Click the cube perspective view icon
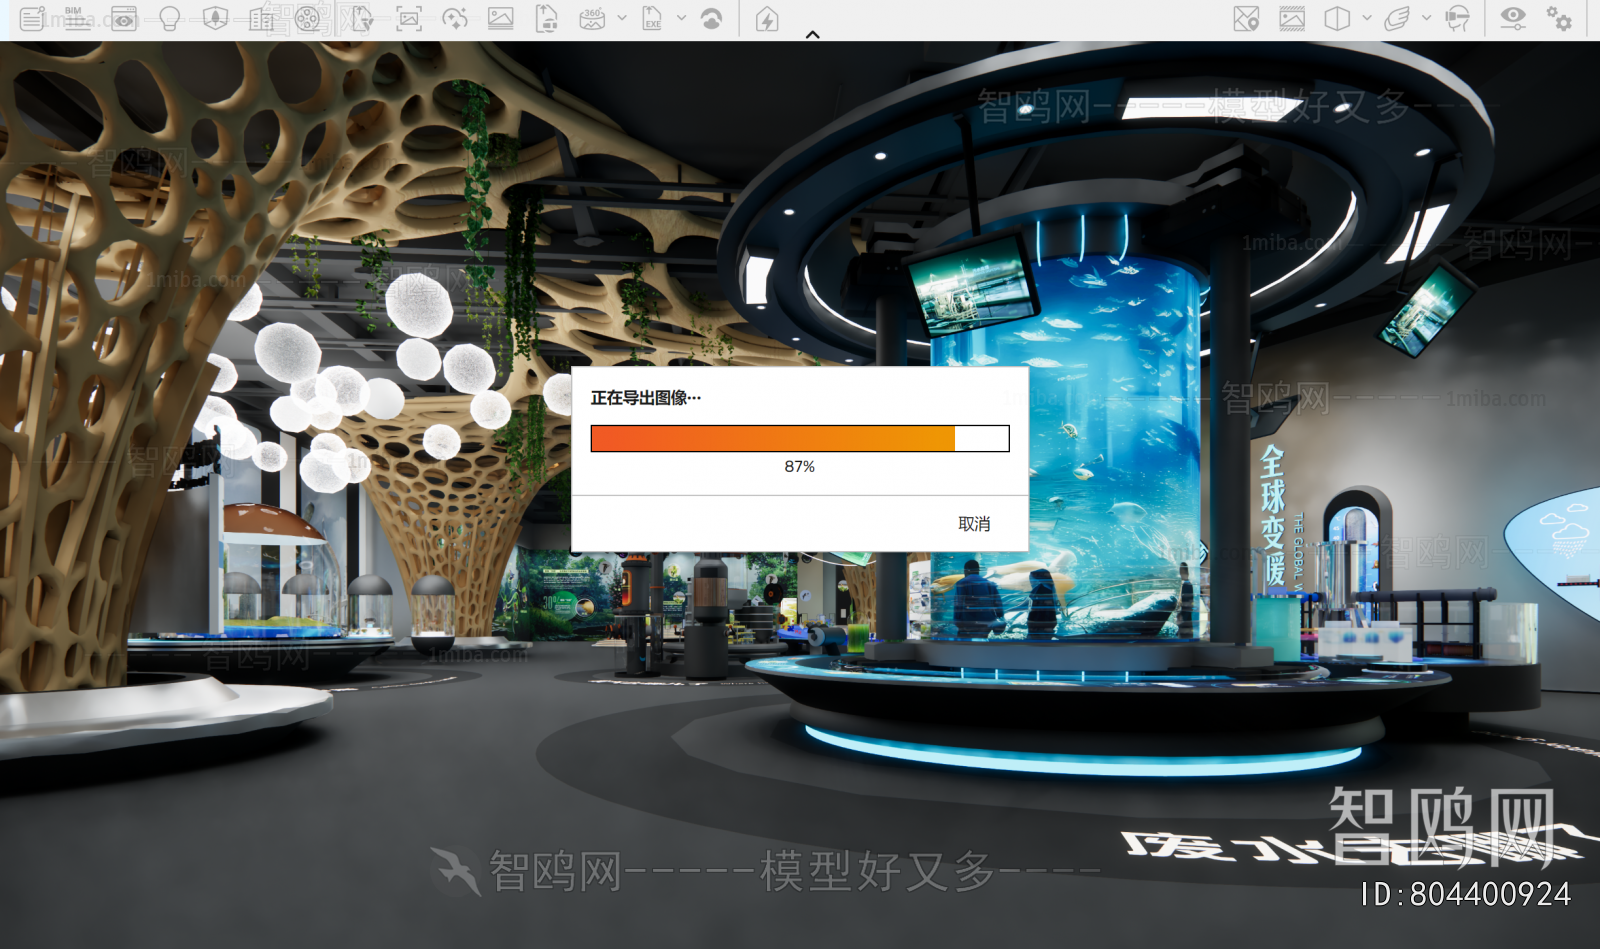 [x=1337, y=19]
